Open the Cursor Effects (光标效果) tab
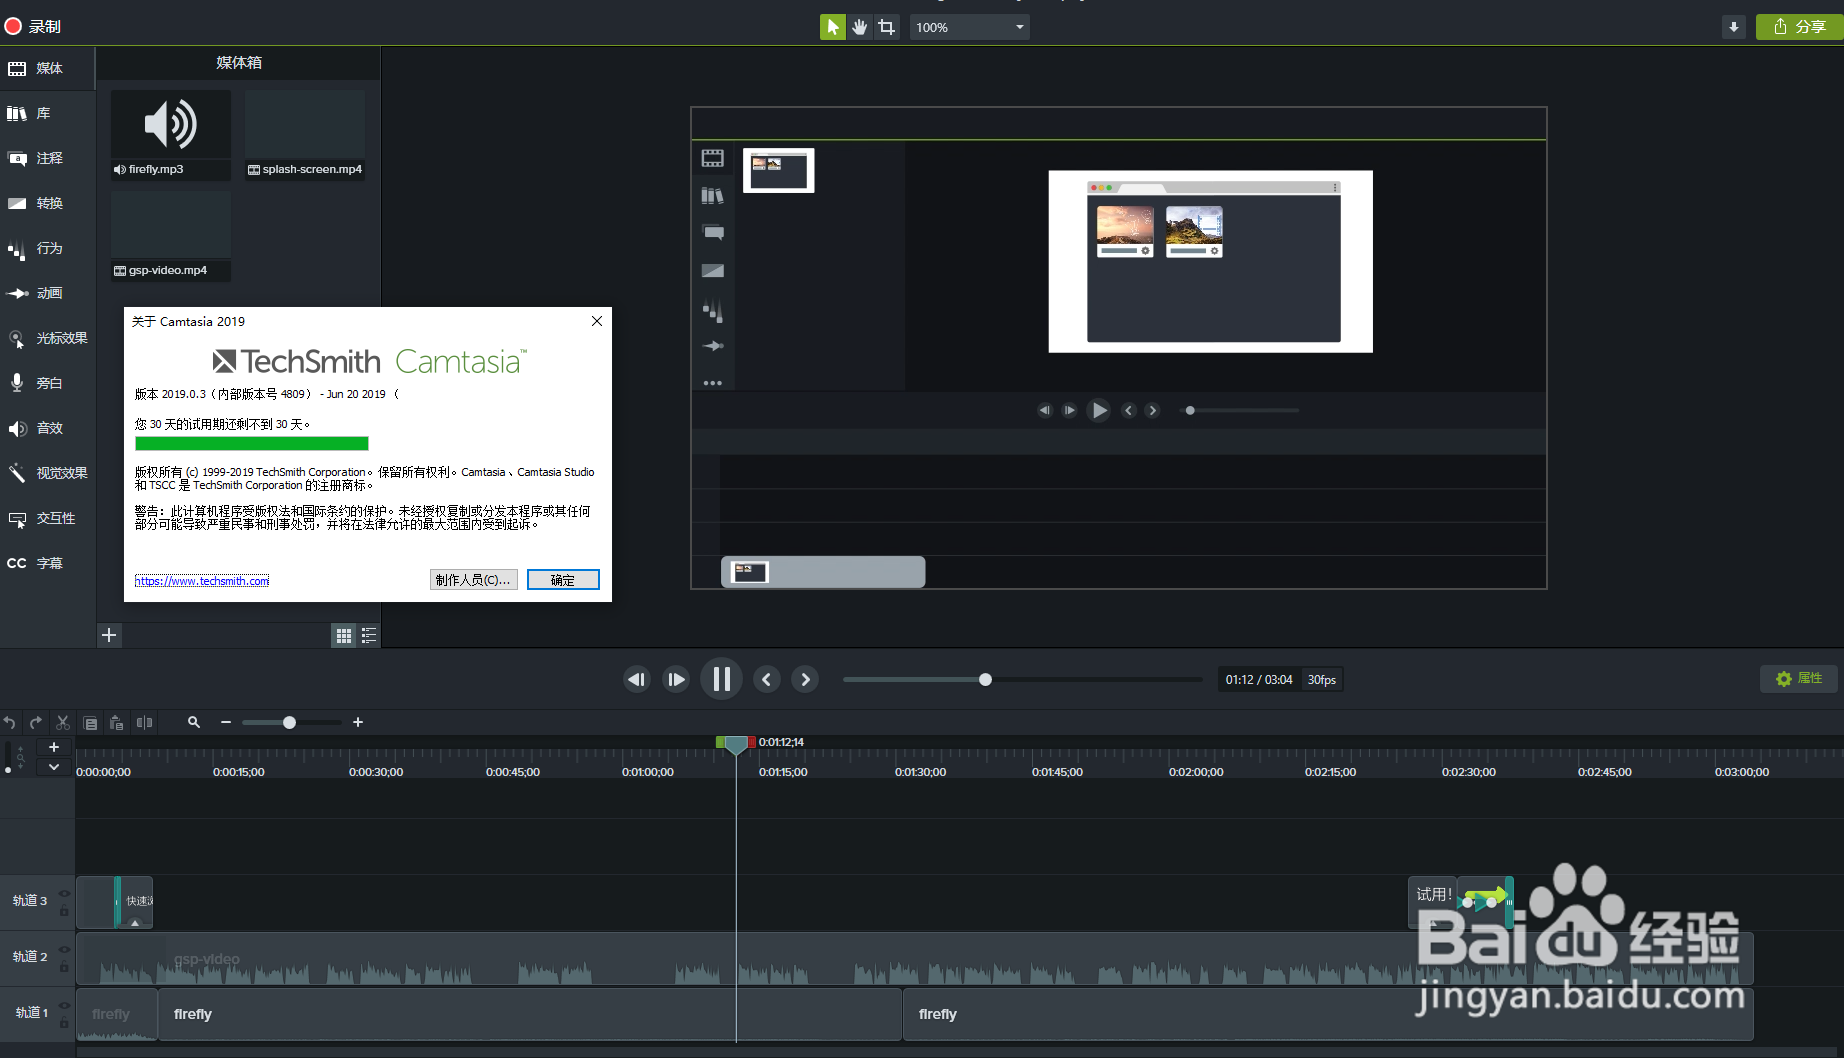Screen dimensions: 1844x1058 47,338
